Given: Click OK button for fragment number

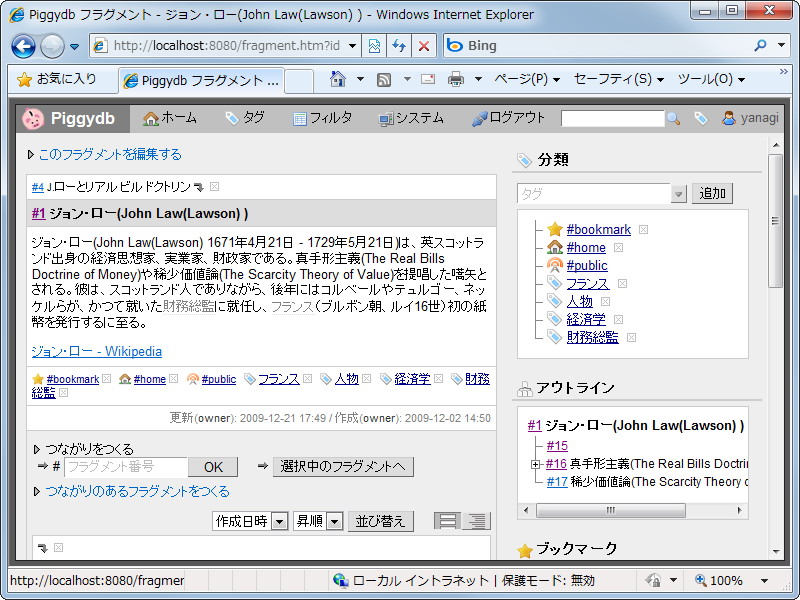Looking at the screenshot, I should 213,467.
